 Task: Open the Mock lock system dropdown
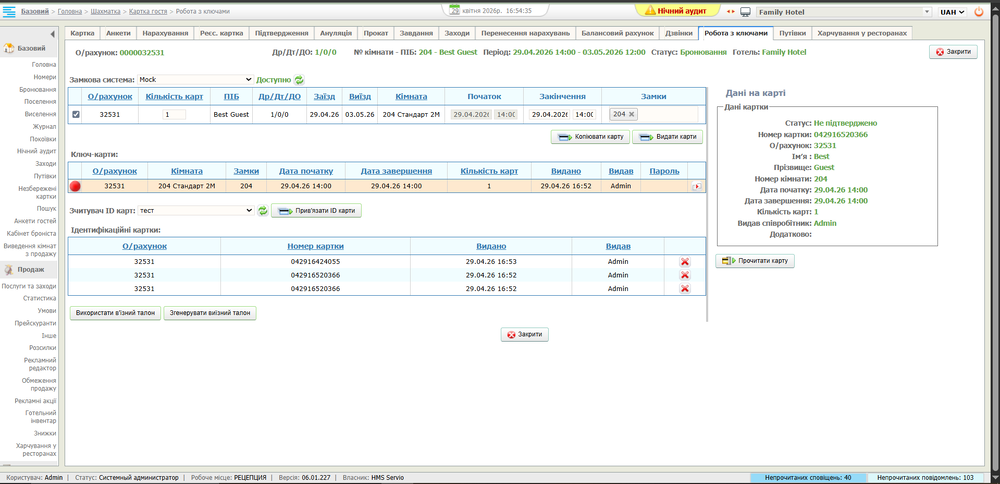pos(196,79)
